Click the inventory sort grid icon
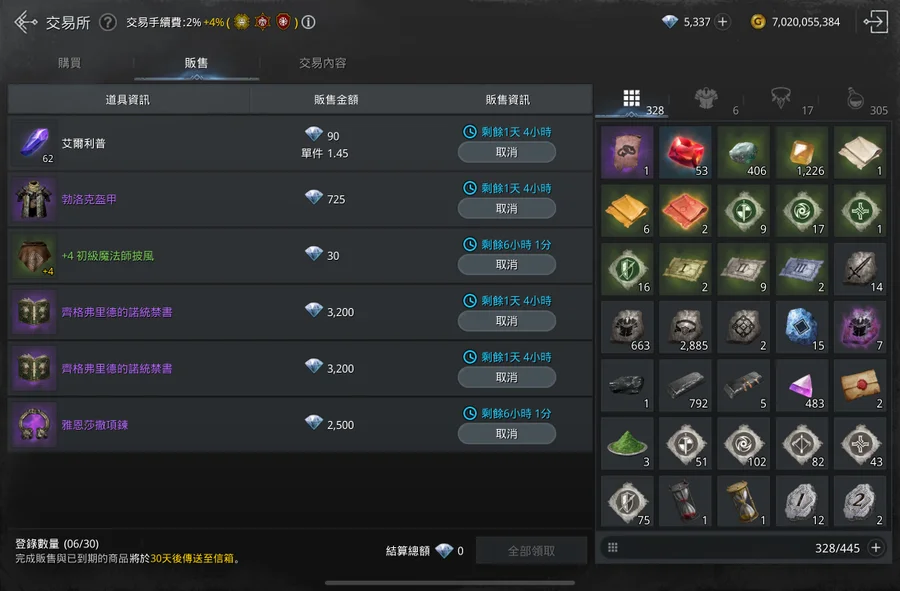 click(x=612, y=547)
